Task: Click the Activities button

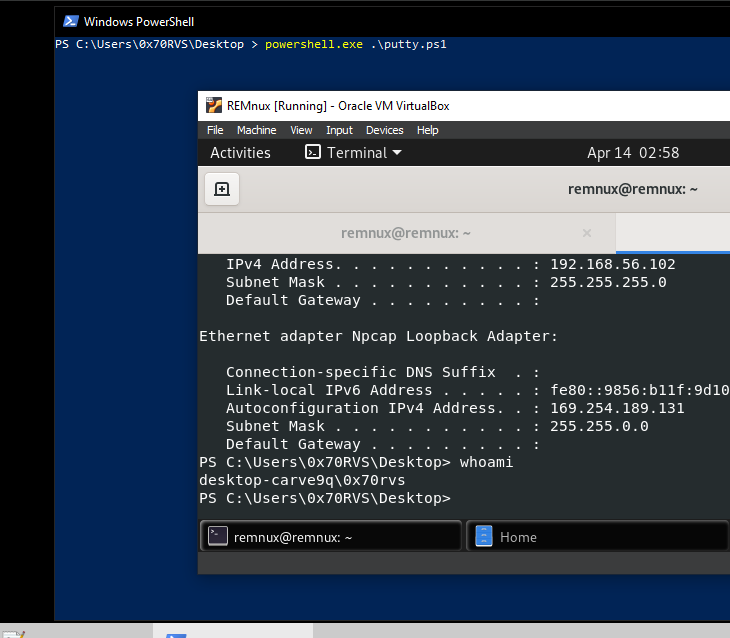Action: (x=240, y=153)
